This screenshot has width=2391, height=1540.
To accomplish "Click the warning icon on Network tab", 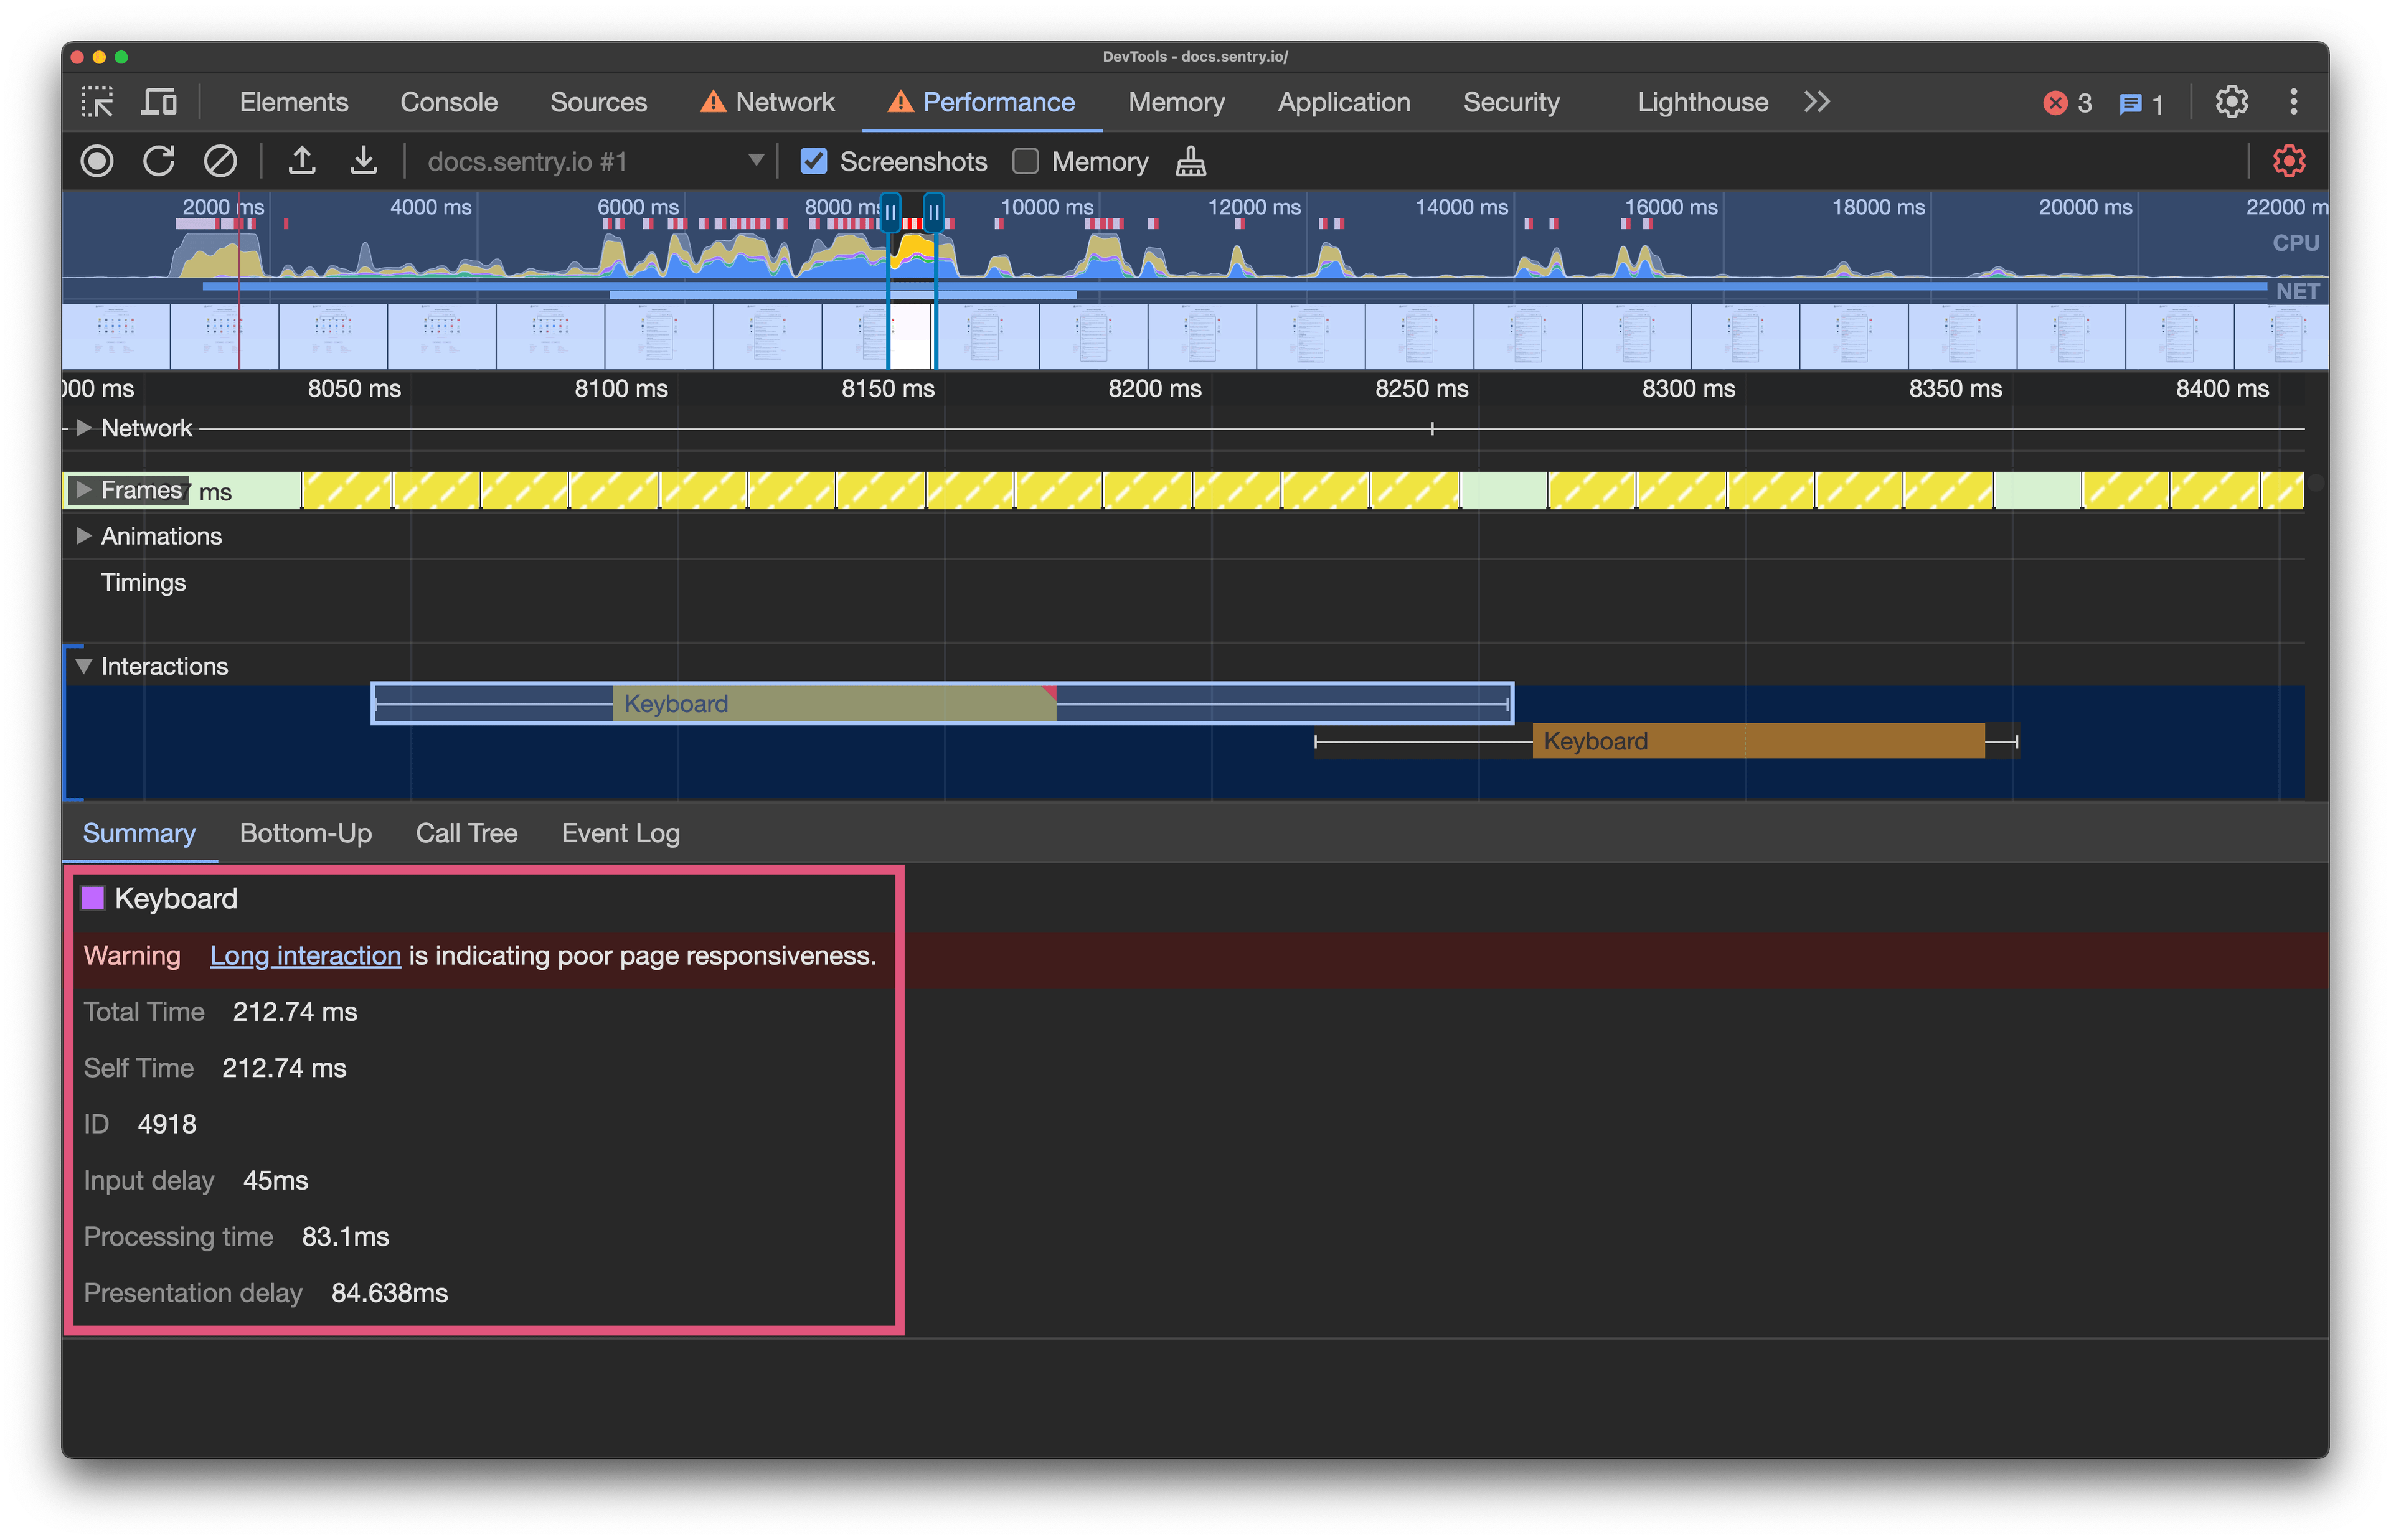I will (x=713, y=102).
